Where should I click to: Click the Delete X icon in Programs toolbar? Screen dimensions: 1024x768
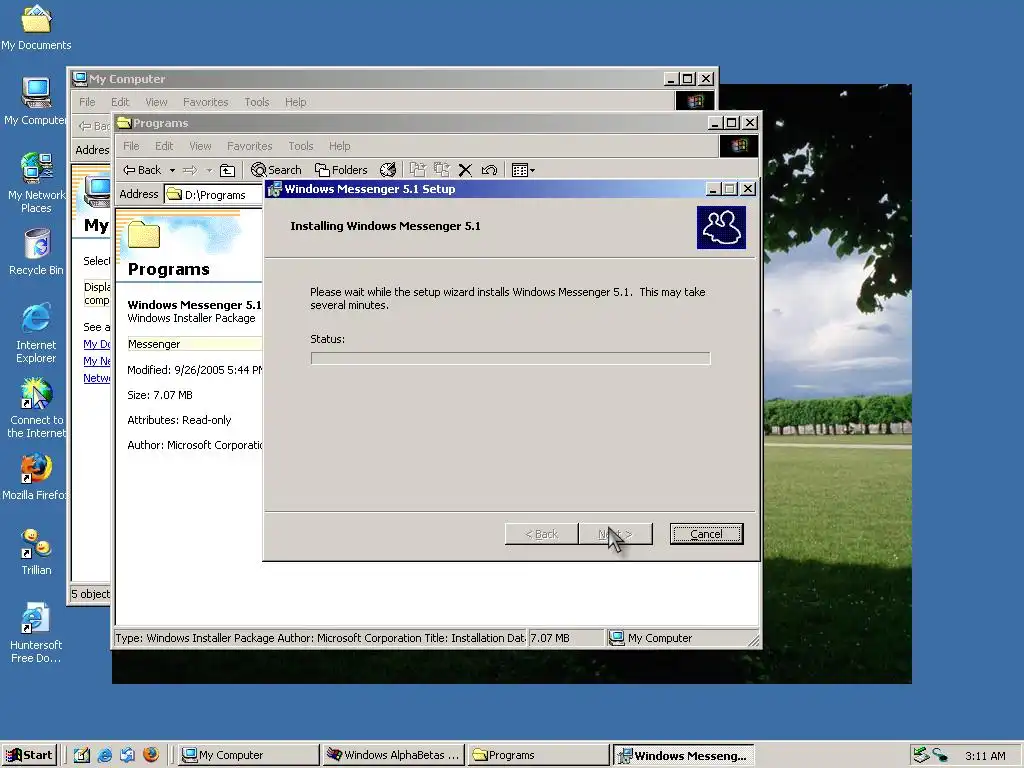pyautogui.click(x=465, y=170)
